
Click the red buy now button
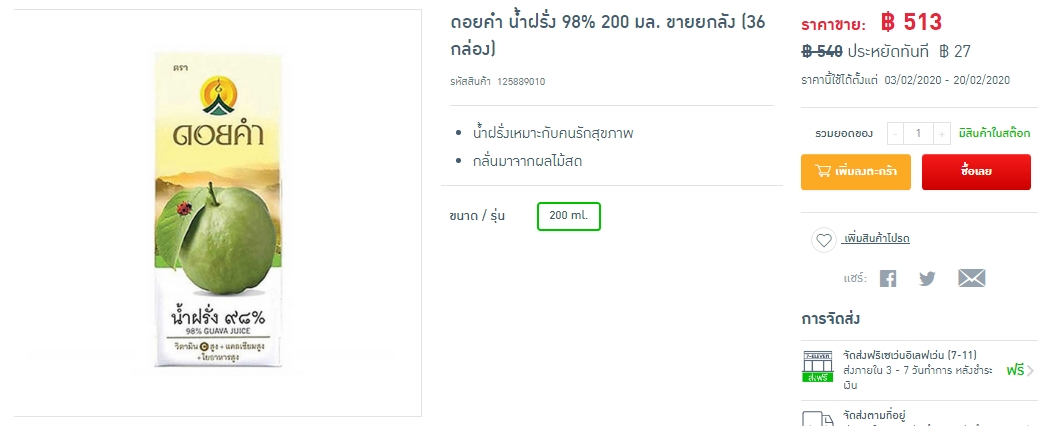tap(976, 172)
